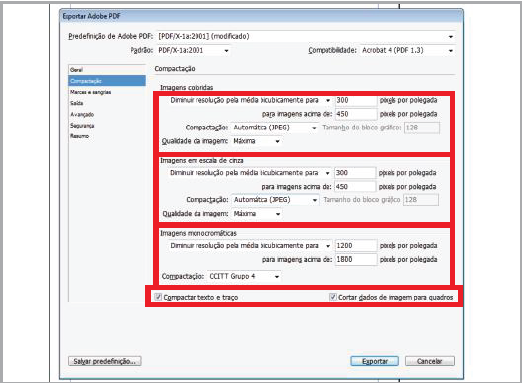
Task: Show the Resumo section
Action: [x=79, y=136]
